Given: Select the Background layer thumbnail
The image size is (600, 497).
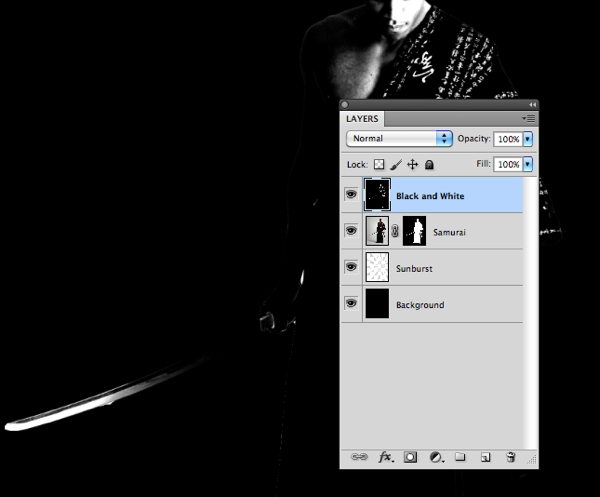Looking at the screenshot, I should click(x=377, y=303).
